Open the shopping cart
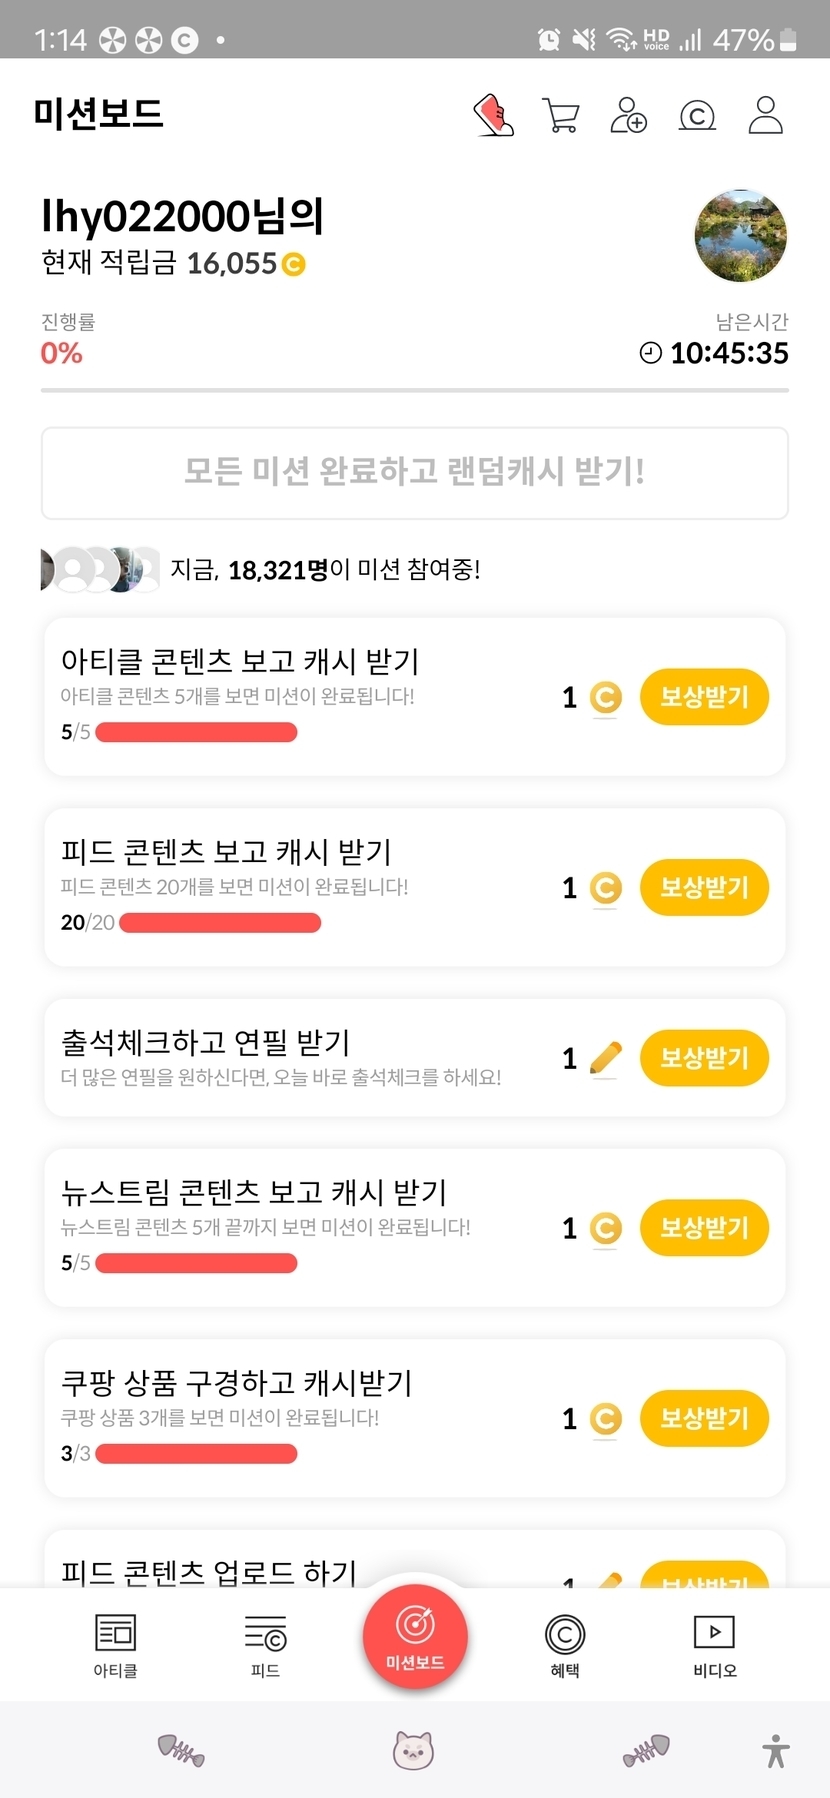Viewport: 830px width, 1798px height. (560, 115)
